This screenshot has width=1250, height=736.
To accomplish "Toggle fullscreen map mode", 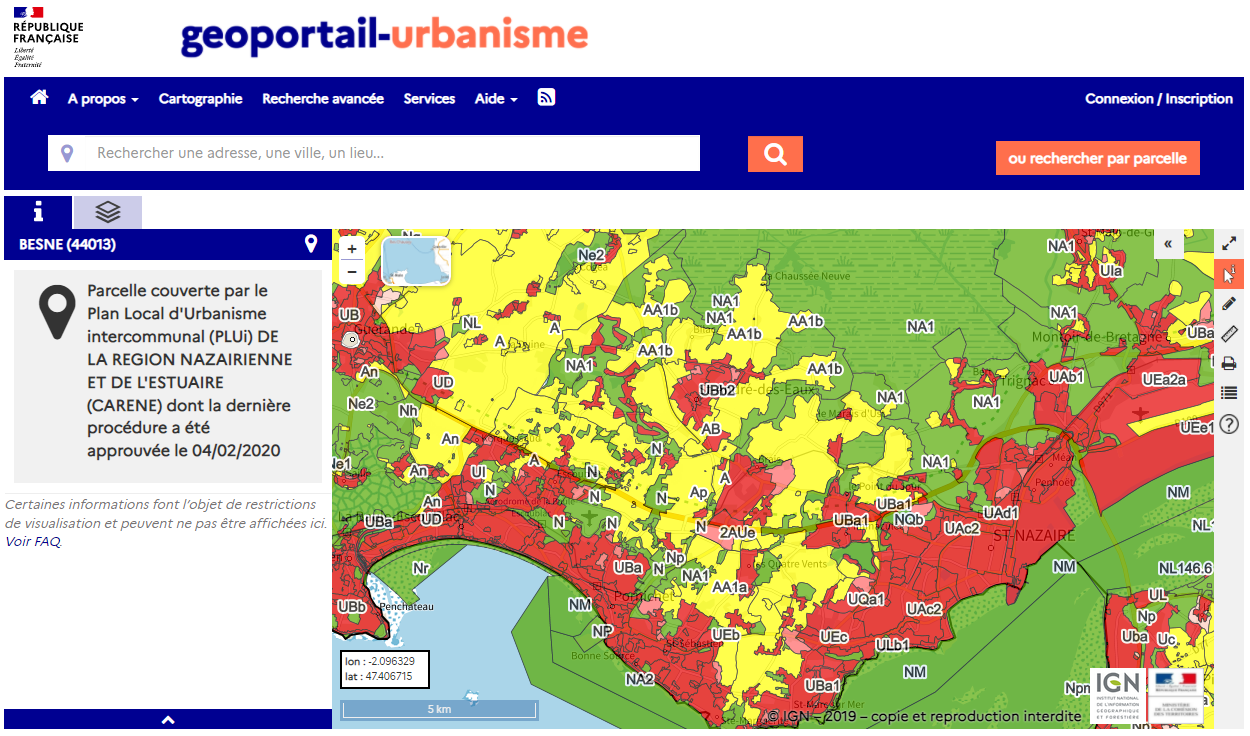I will pyautogui.click(x=1229, y=243).
